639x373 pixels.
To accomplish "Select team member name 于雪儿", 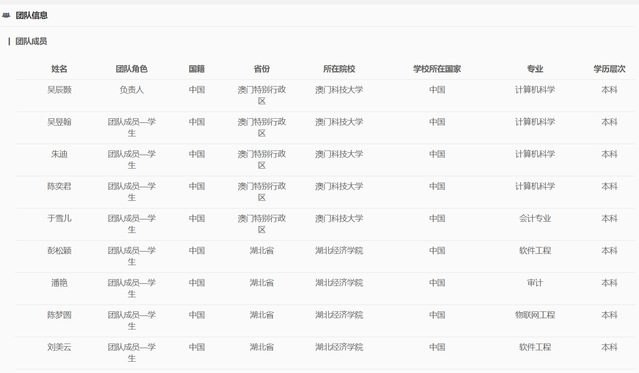I will 59,219.
